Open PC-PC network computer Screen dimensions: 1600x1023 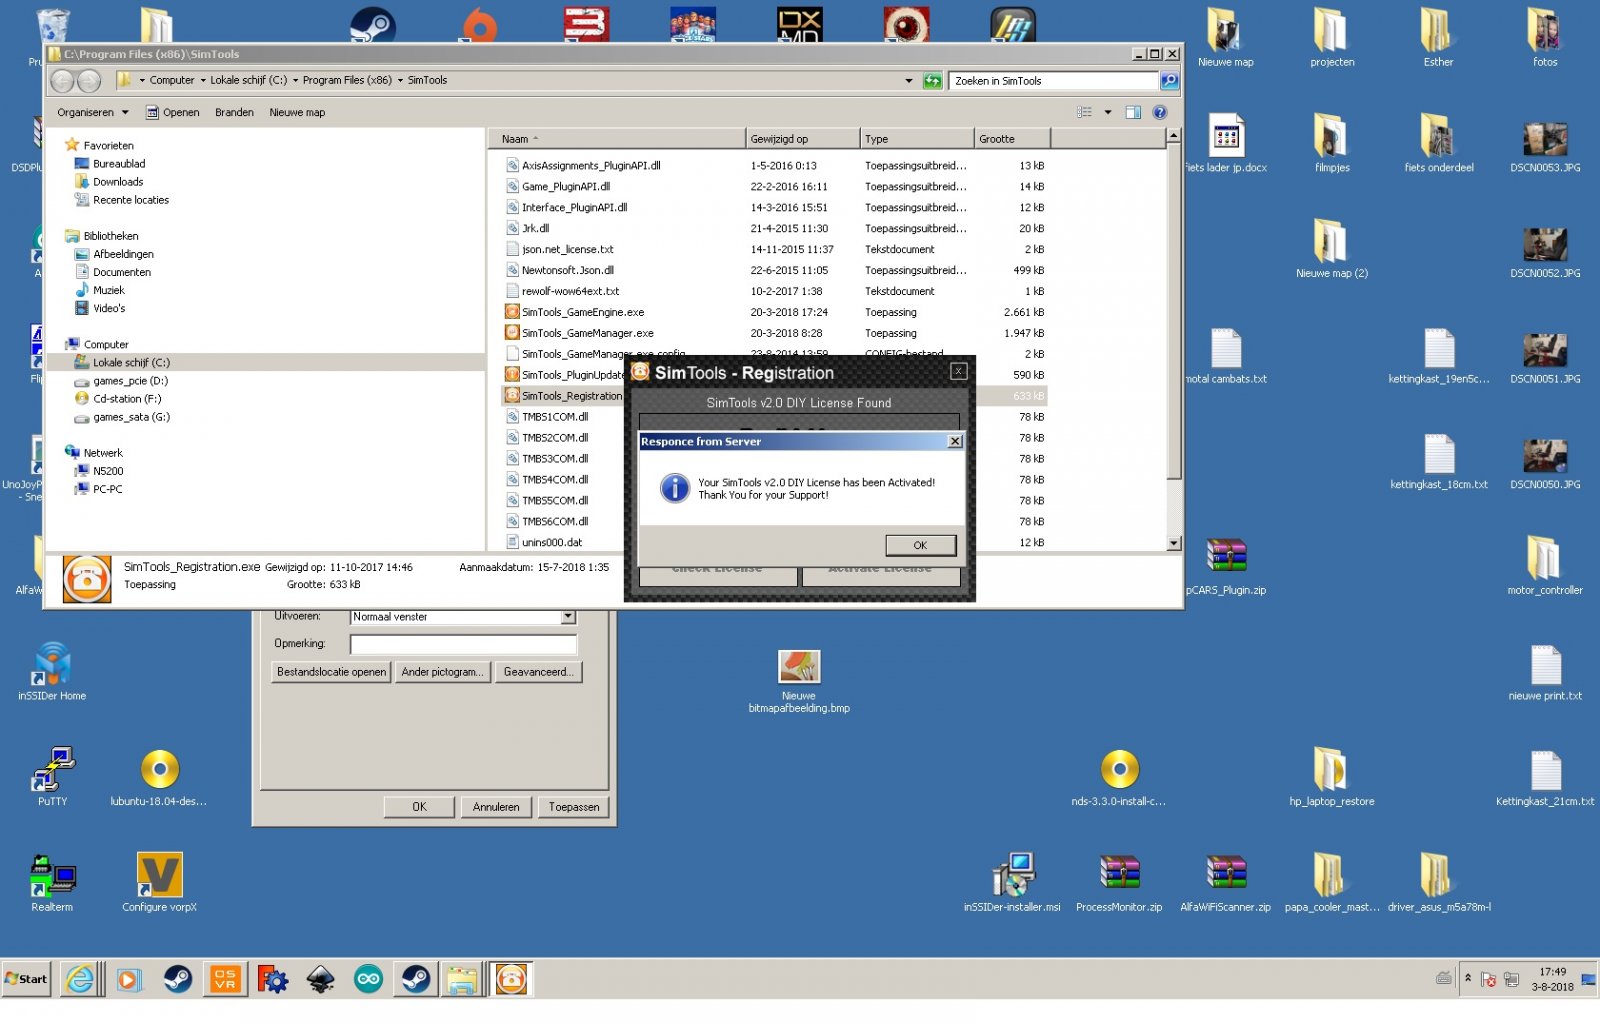[107, 489]
